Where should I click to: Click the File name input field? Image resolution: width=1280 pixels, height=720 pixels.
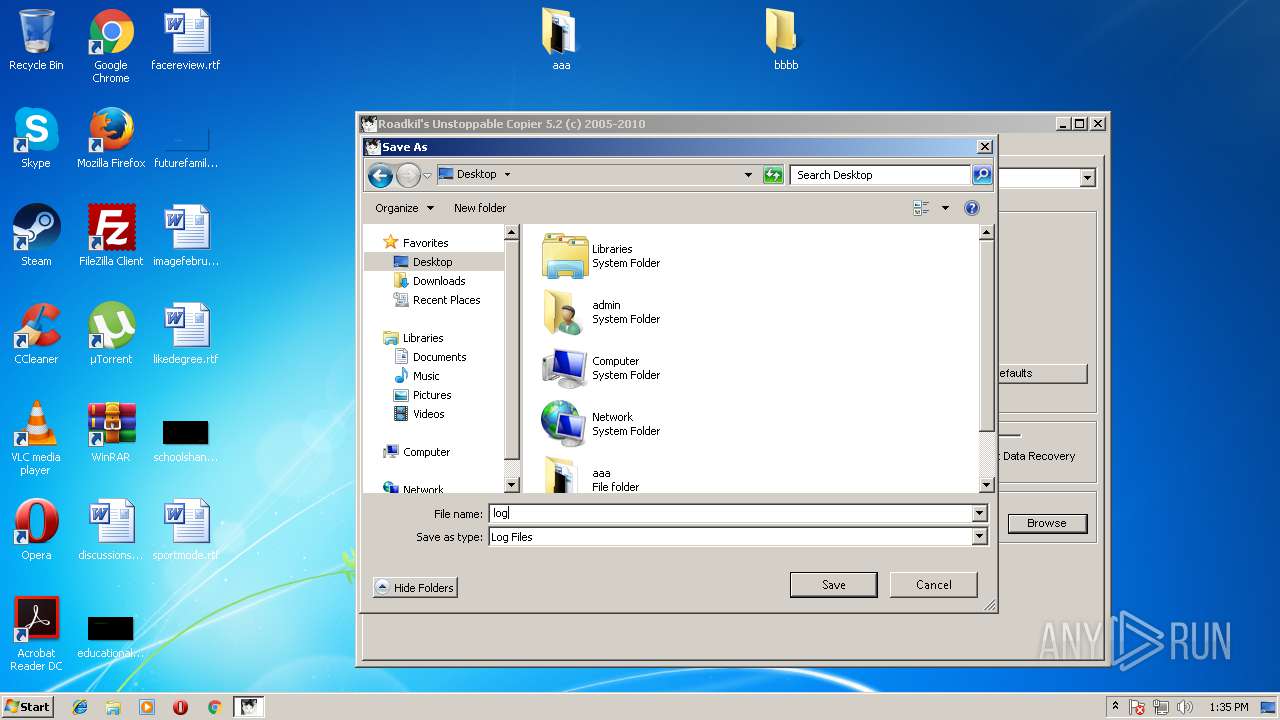coord(730,513)
